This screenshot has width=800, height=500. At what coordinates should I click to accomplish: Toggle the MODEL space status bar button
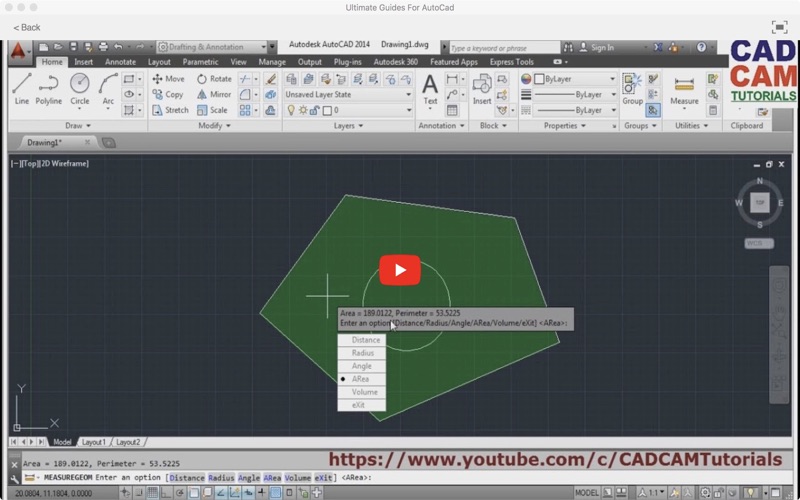pyautogui.click(x=587, y=493)
